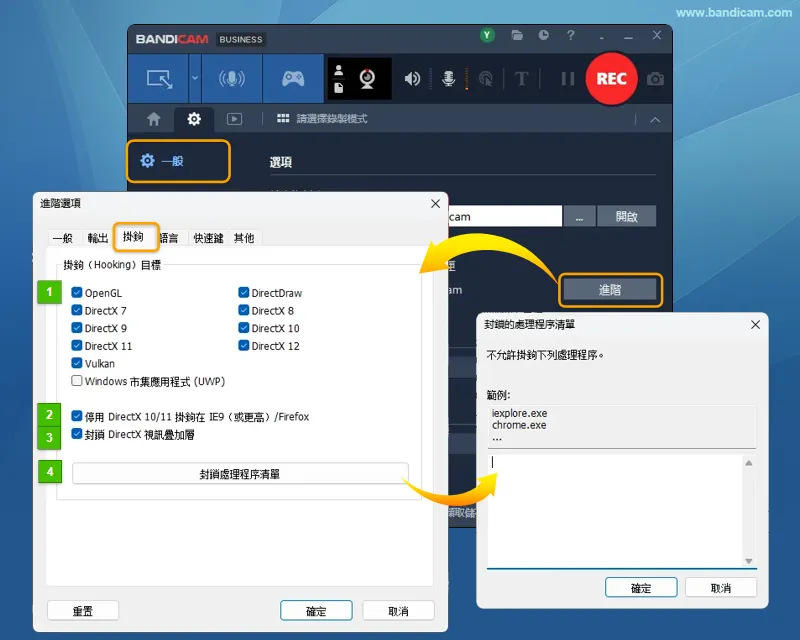Take screenshot with camera icon
Image resolution: width=800 pixels, height=640 pixels.
coord(655,79)
